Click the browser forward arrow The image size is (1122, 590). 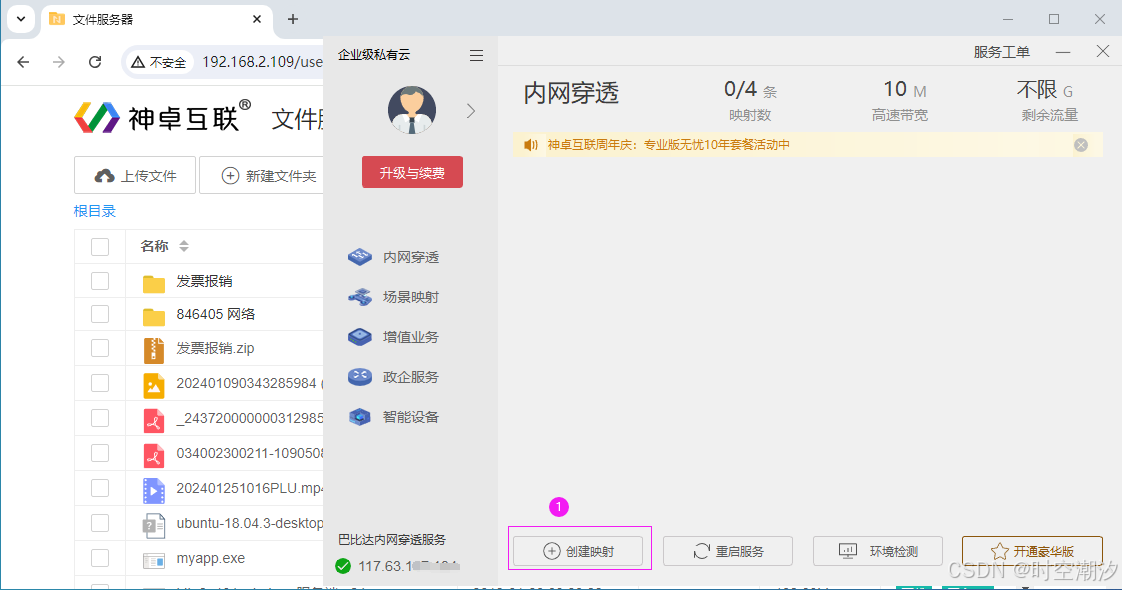click(59, 62)
